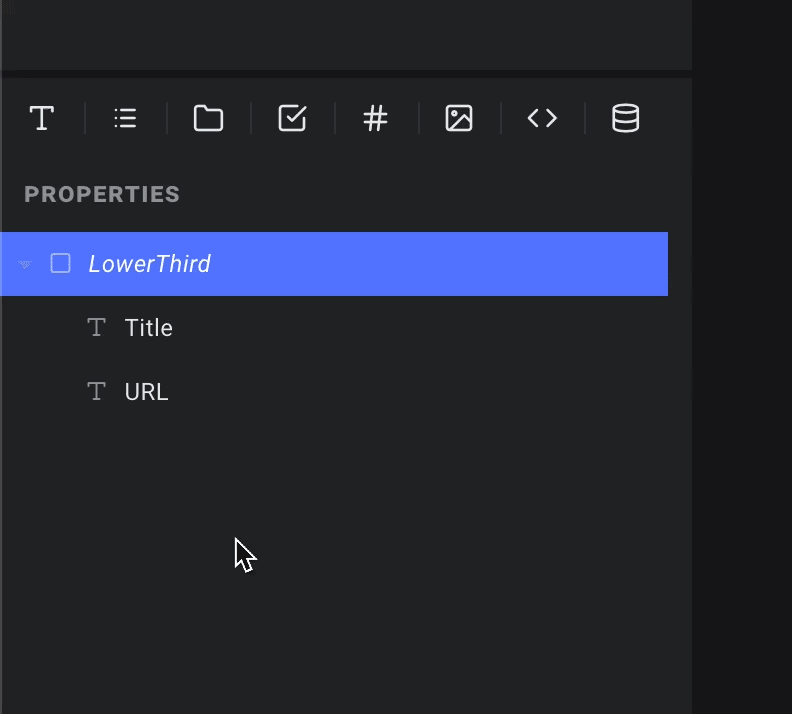The width and height of the screenshot is (792, 714).
Task: Click the highlighted LowerThird row's empty blue area
Action: (x=439, y=264)
